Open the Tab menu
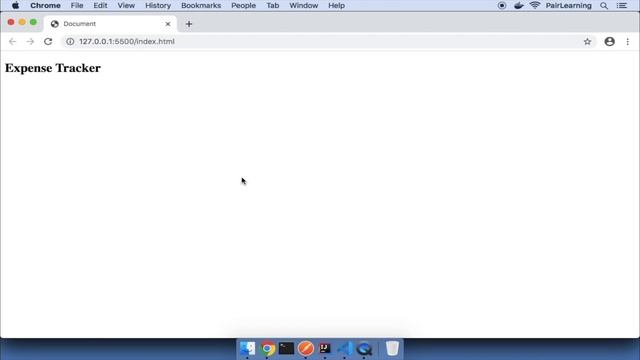 [x=273, y=6]
